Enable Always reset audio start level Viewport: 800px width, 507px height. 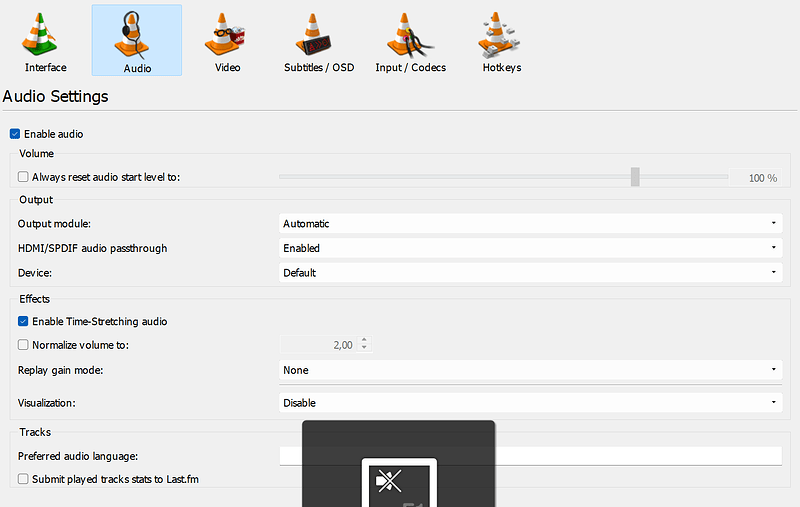(23, 177)
